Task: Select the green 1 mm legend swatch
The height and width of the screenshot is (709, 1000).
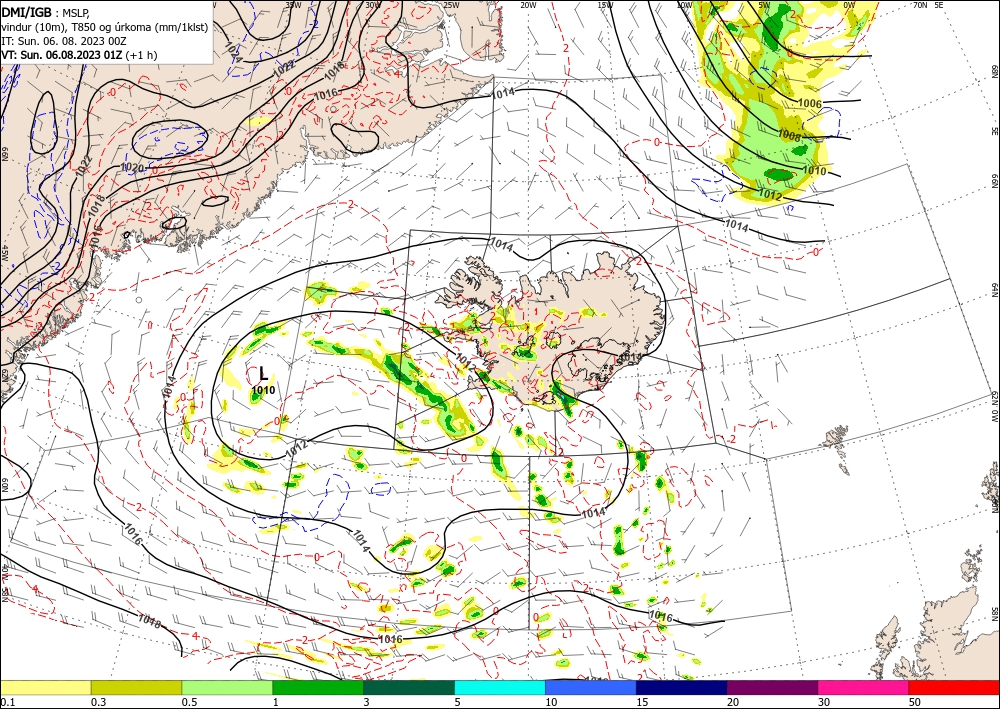Action: coord(318,687)
